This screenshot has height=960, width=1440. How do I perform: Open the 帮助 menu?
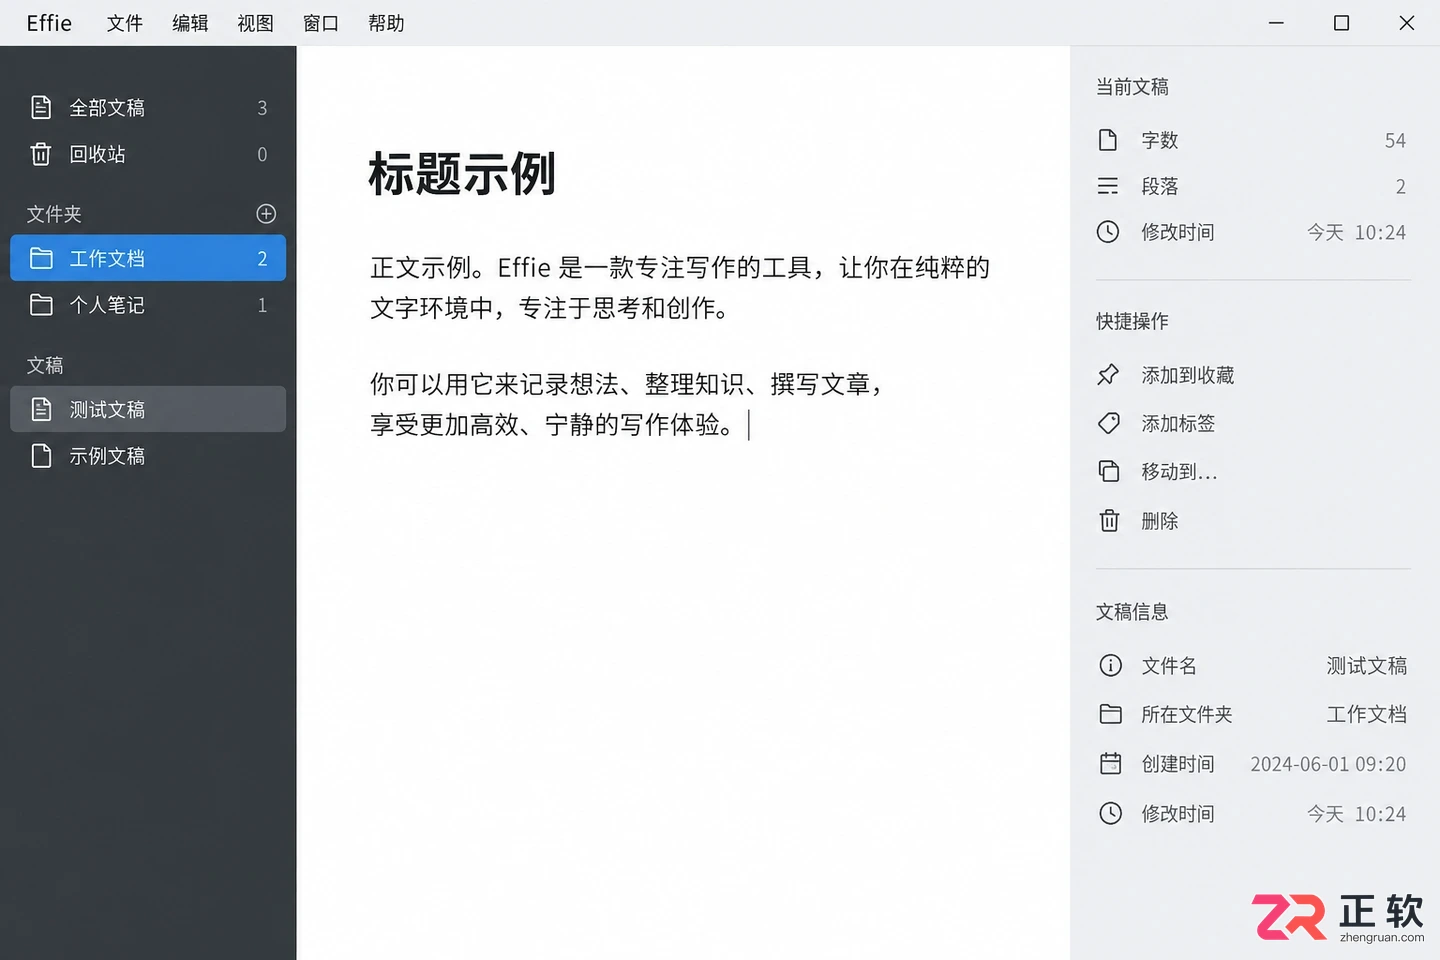pos(386,23)
